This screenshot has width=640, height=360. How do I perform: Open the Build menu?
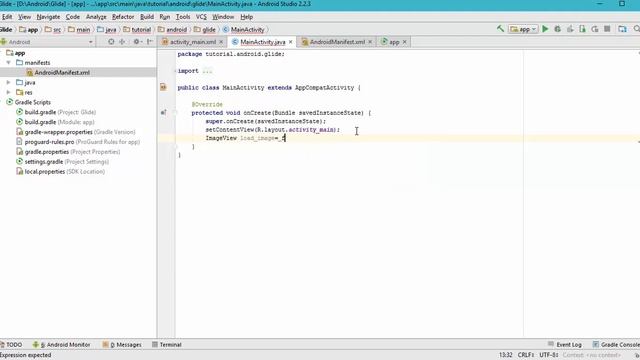tap(147, 17)
